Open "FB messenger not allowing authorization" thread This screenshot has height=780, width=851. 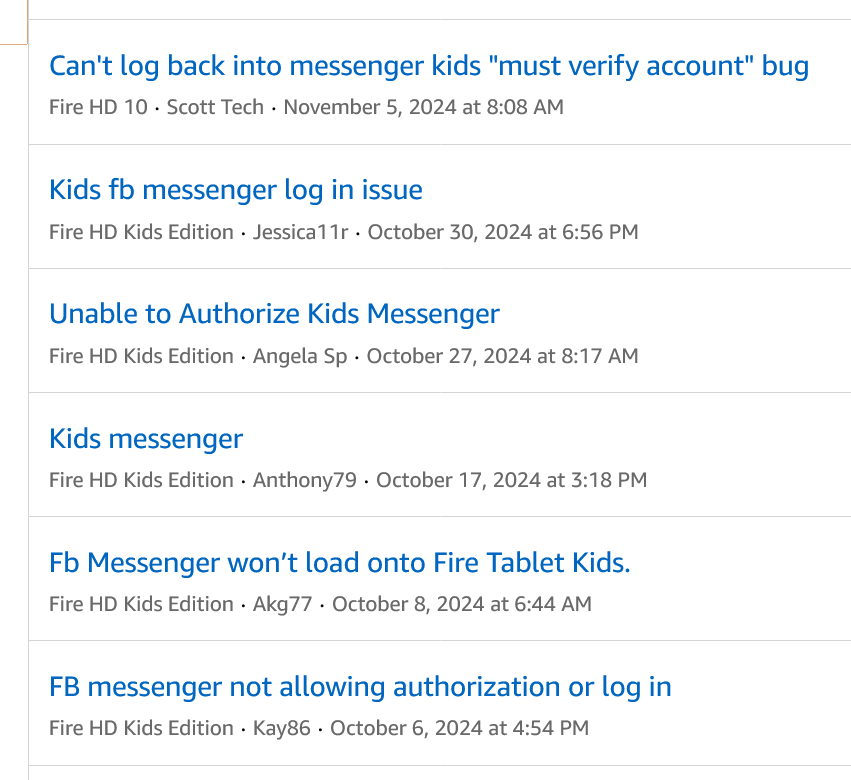[x=360, y=686]
